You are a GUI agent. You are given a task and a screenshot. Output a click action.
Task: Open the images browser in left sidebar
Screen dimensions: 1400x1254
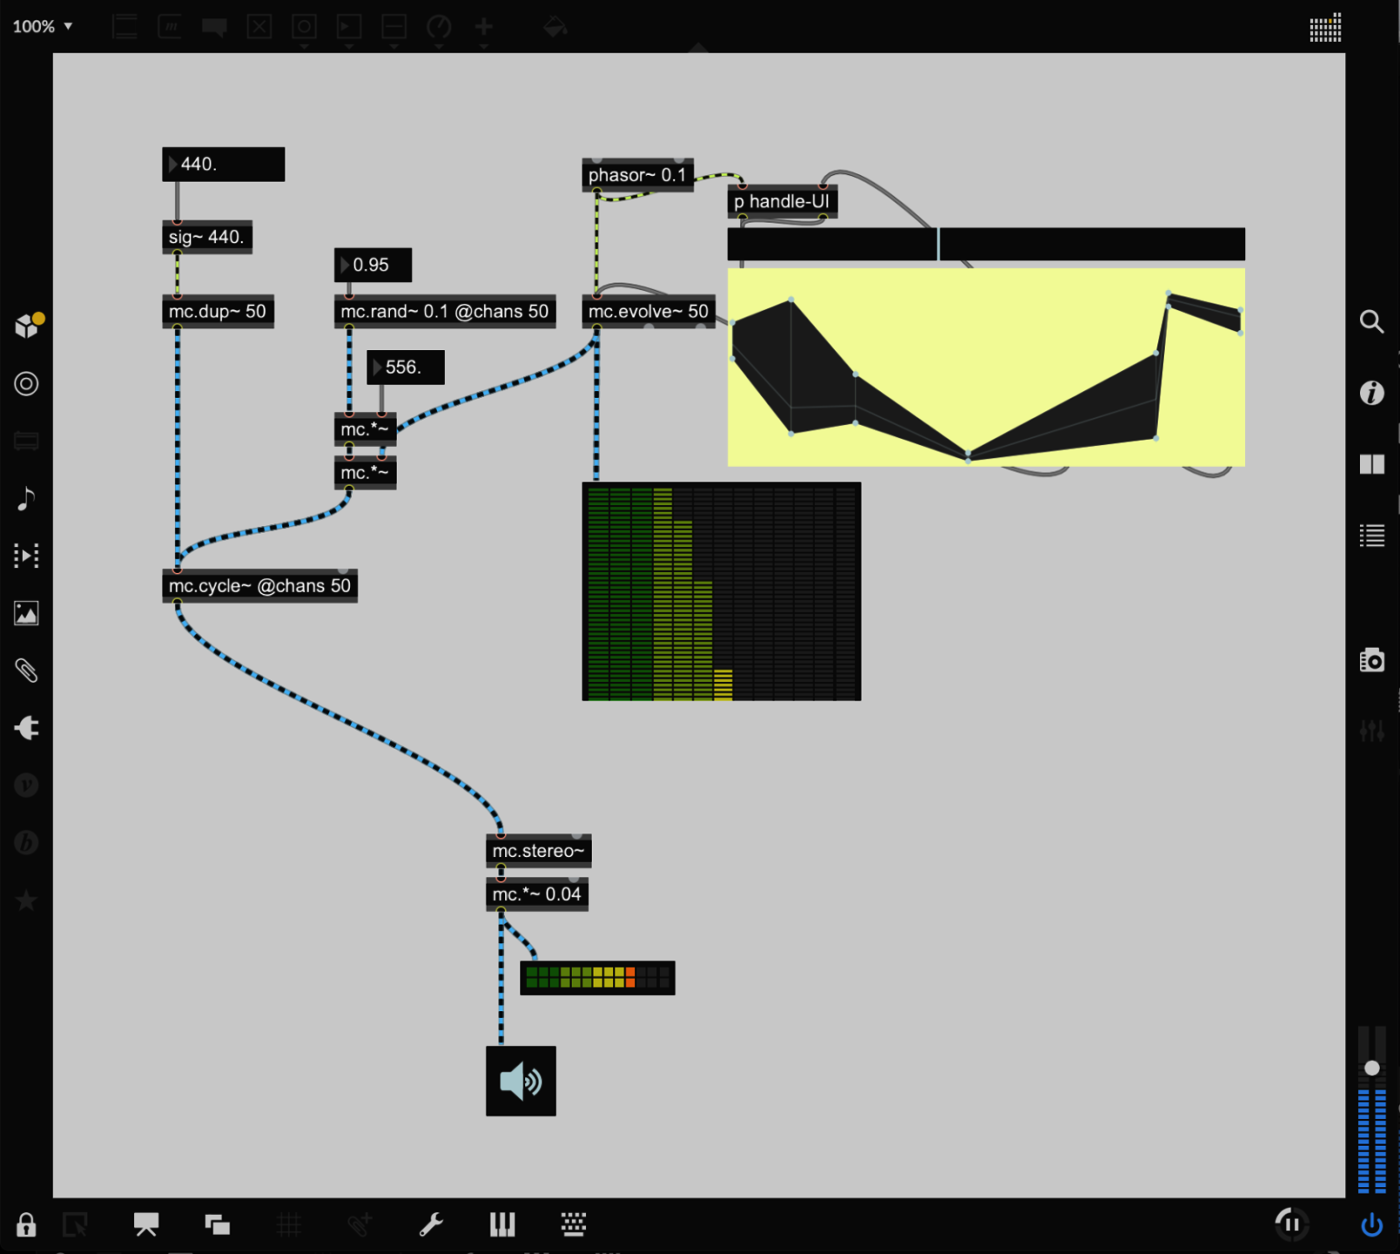tap(26, 613)
